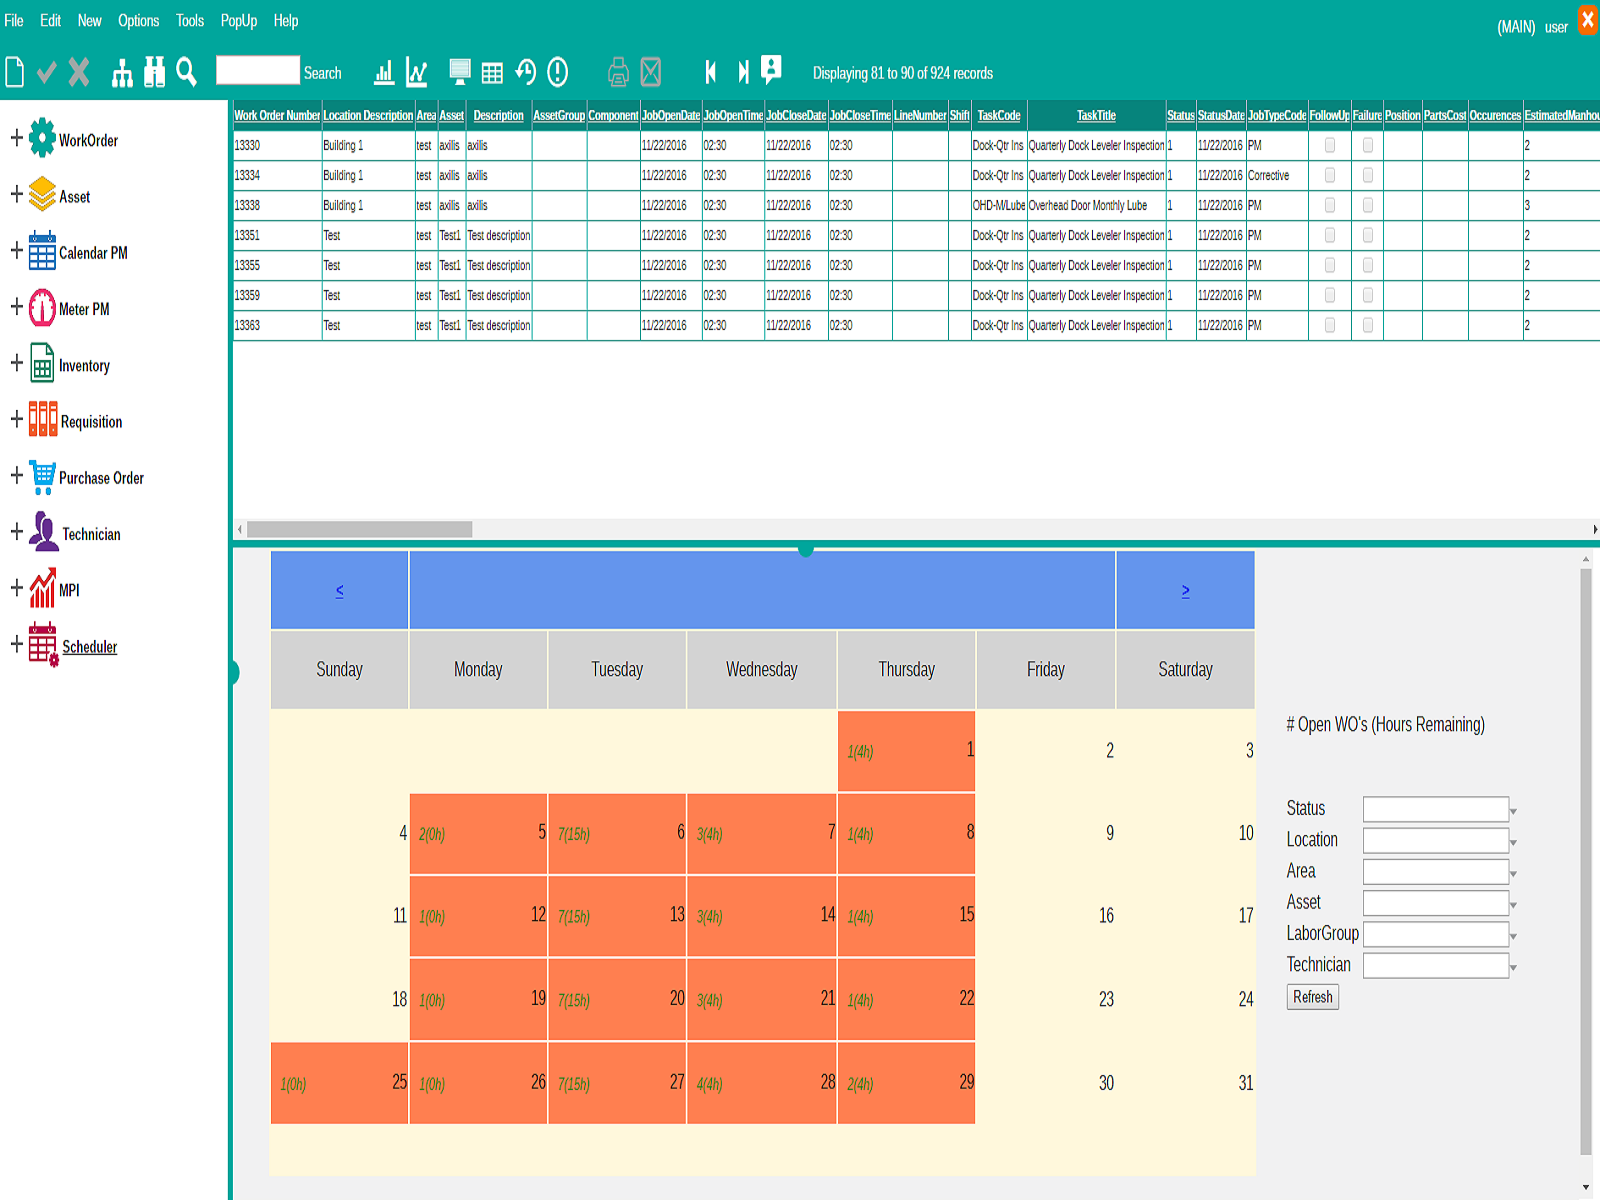The height and width of the screenshot is (1200, 1600).
Task: Tick FollowUp checkbox for work order 13330
Action: pos(1330,145)
